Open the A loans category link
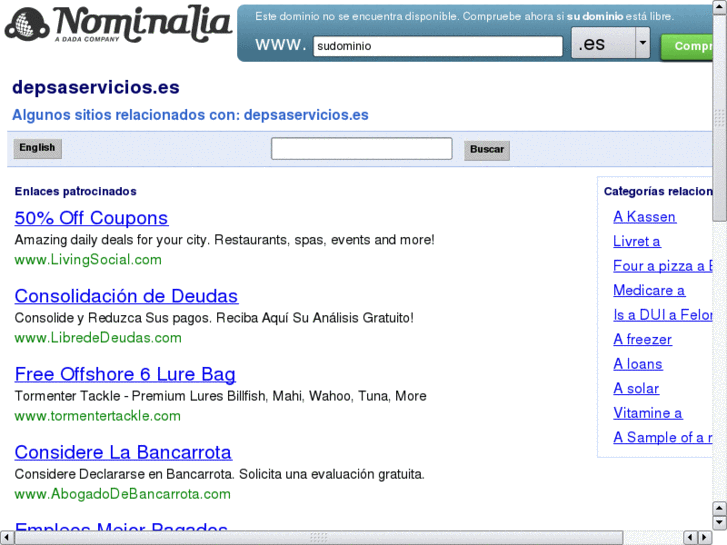Screen dimensions: 727x545 click(x=638, y=364)
